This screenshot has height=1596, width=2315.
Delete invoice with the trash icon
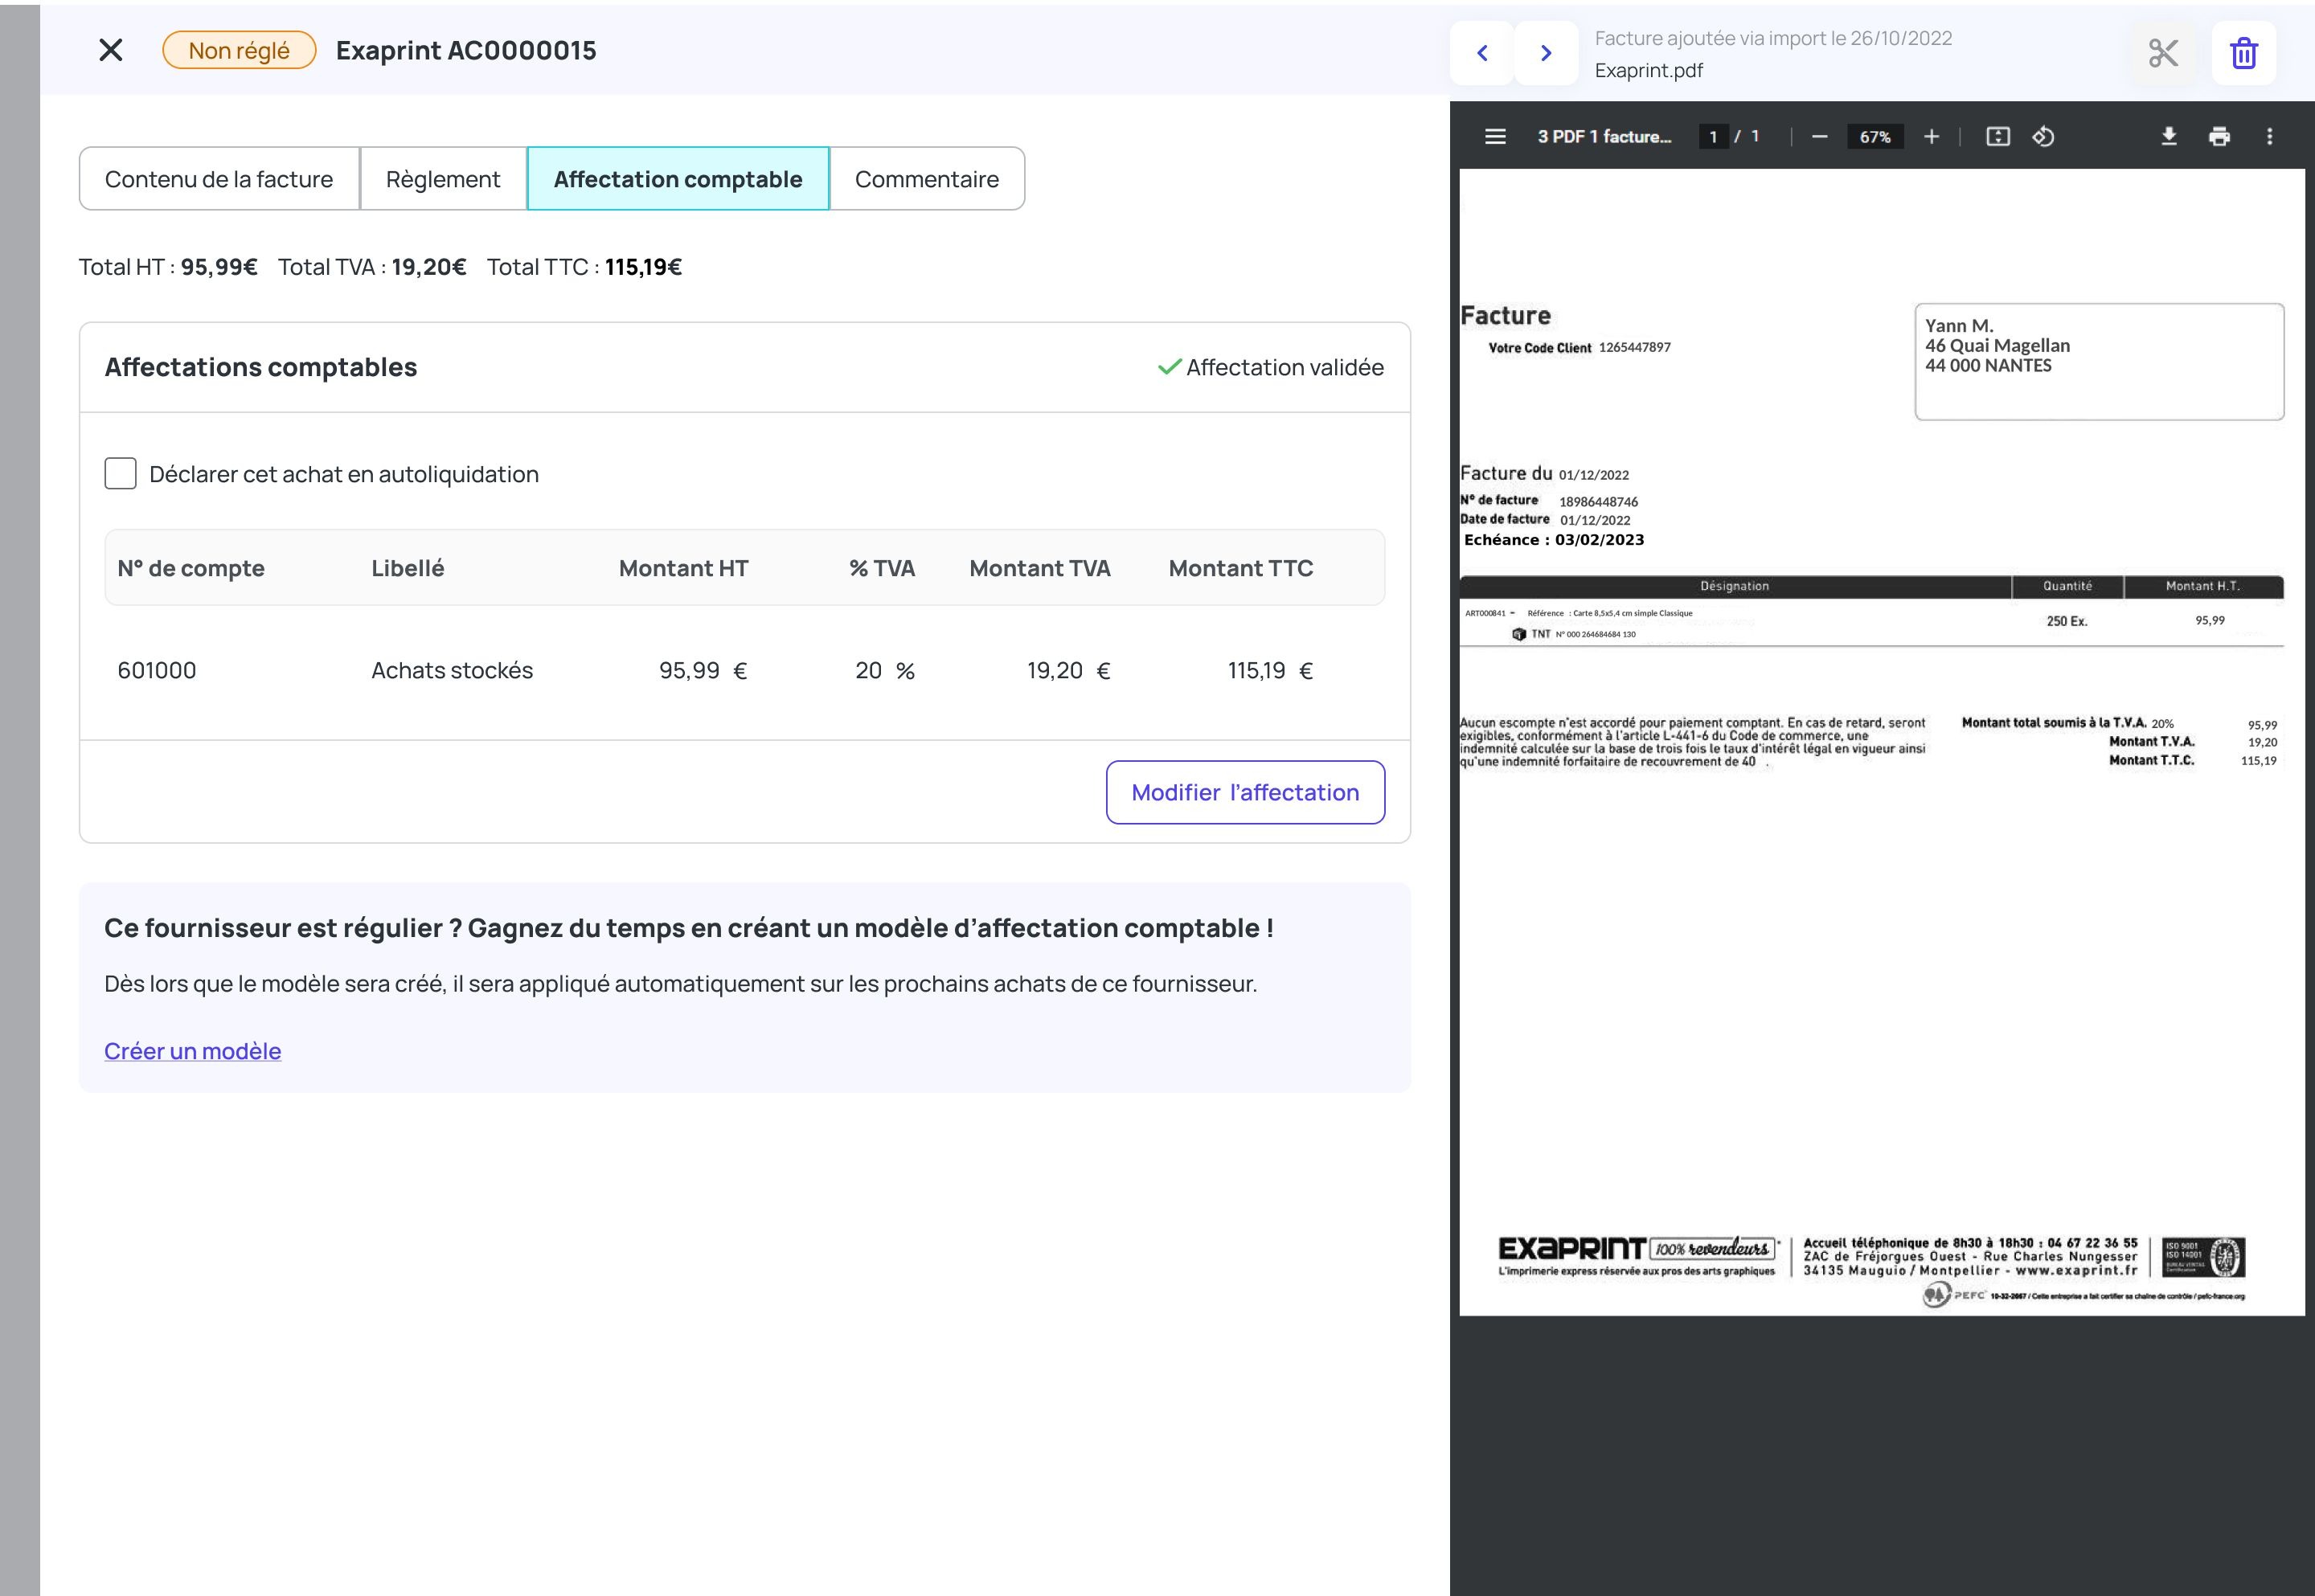pyautogui.click(x=2244, y=53)
